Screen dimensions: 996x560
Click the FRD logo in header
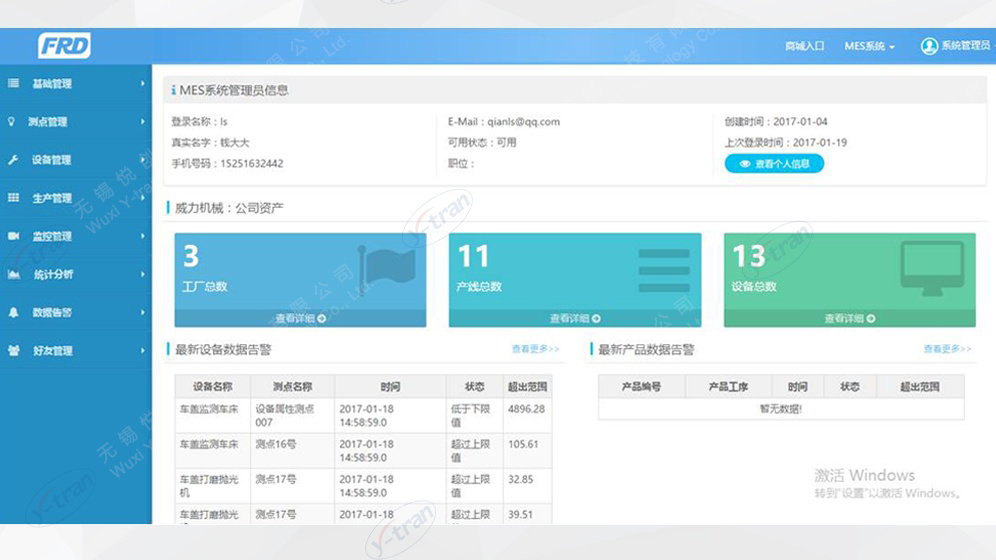(65, 46)
